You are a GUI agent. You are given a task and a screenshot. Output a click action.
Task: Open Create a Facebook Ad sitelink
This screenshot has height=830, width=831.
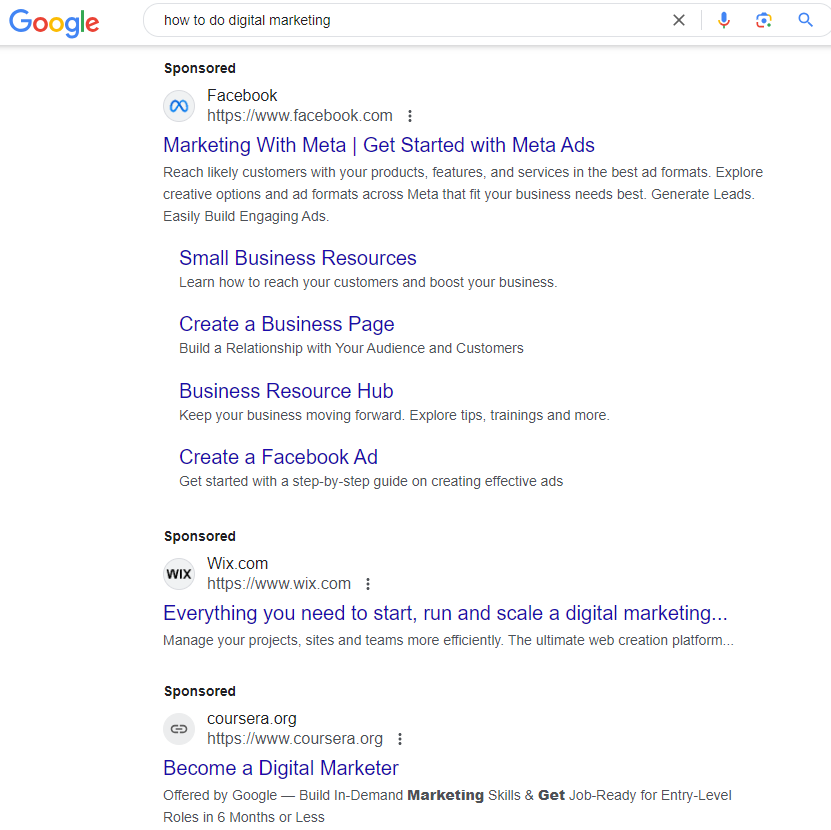pyautogui.click(x=278, y=457)
